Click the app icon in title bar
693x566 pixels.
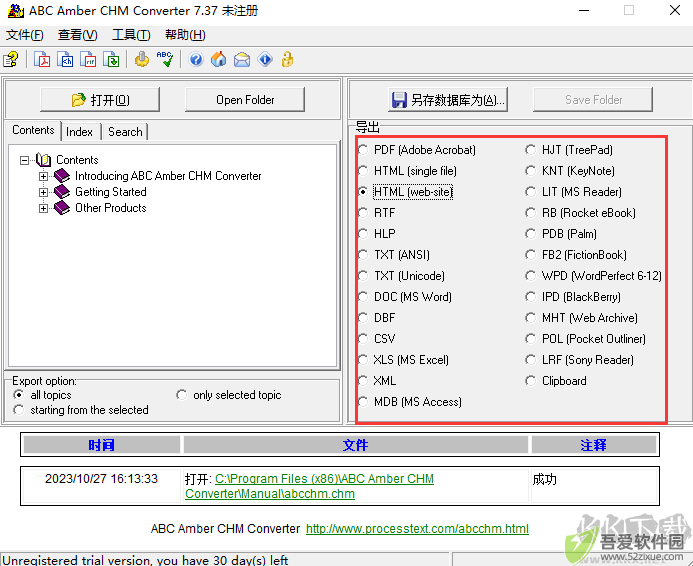pos(15,11)
